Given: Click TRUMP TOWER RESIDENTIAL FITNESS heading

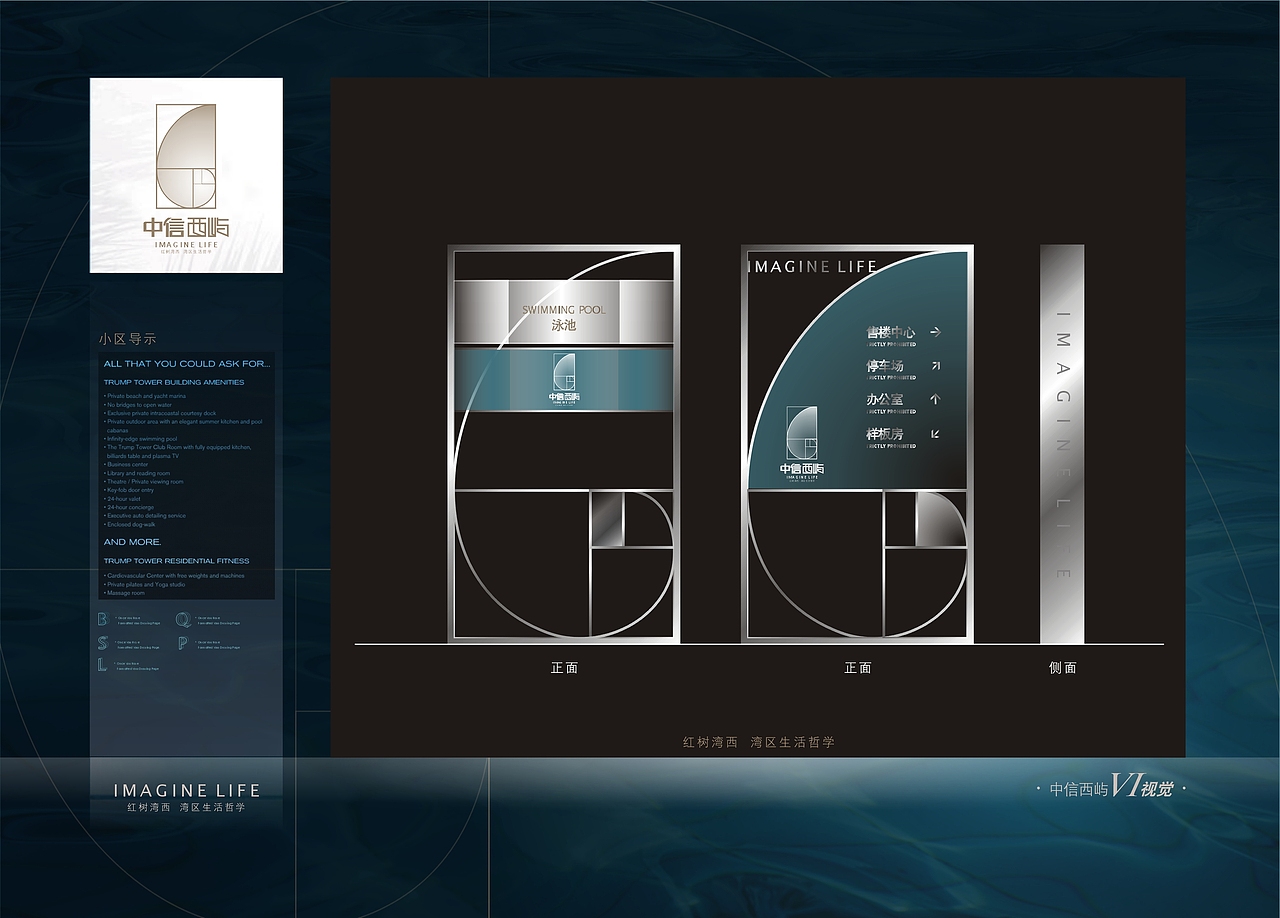Looking at the screenshot, I should [177, 561].
